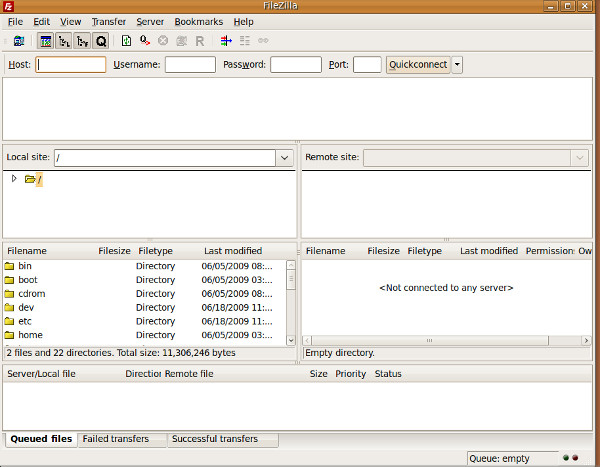This screenshot has width=600, height=467.
Task: Click the Local site path field
Action: point(165,158)
